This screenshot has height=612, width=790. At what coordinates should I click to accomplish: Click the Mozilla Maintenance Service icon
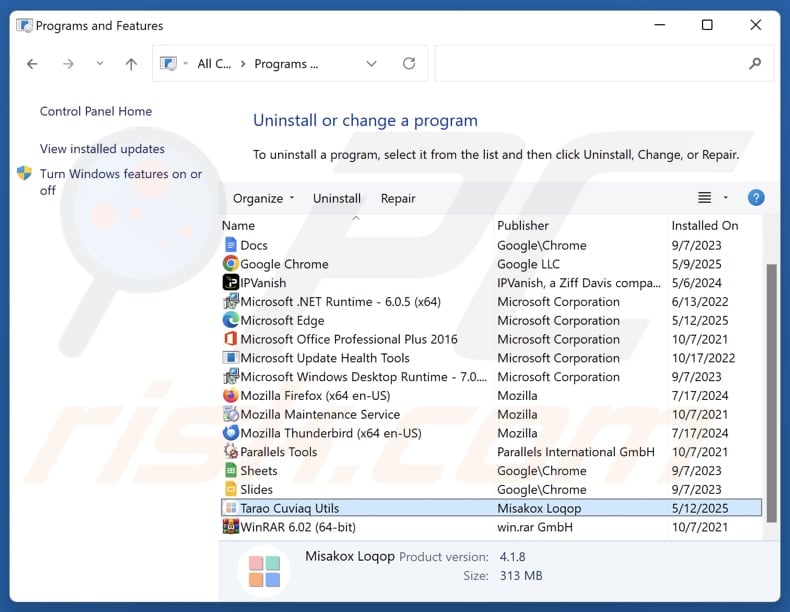click(x=230, y=414)
